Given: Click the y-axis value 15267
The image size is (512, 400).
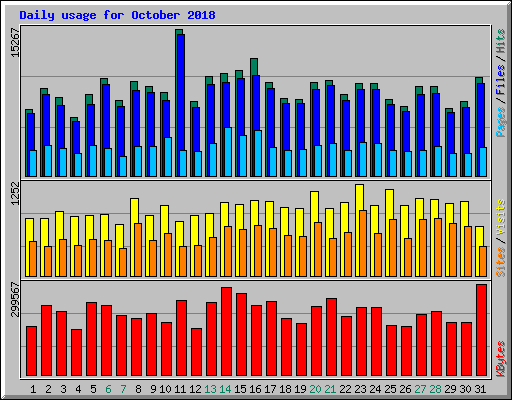Looking at the screenshot, I should point(15,43).
